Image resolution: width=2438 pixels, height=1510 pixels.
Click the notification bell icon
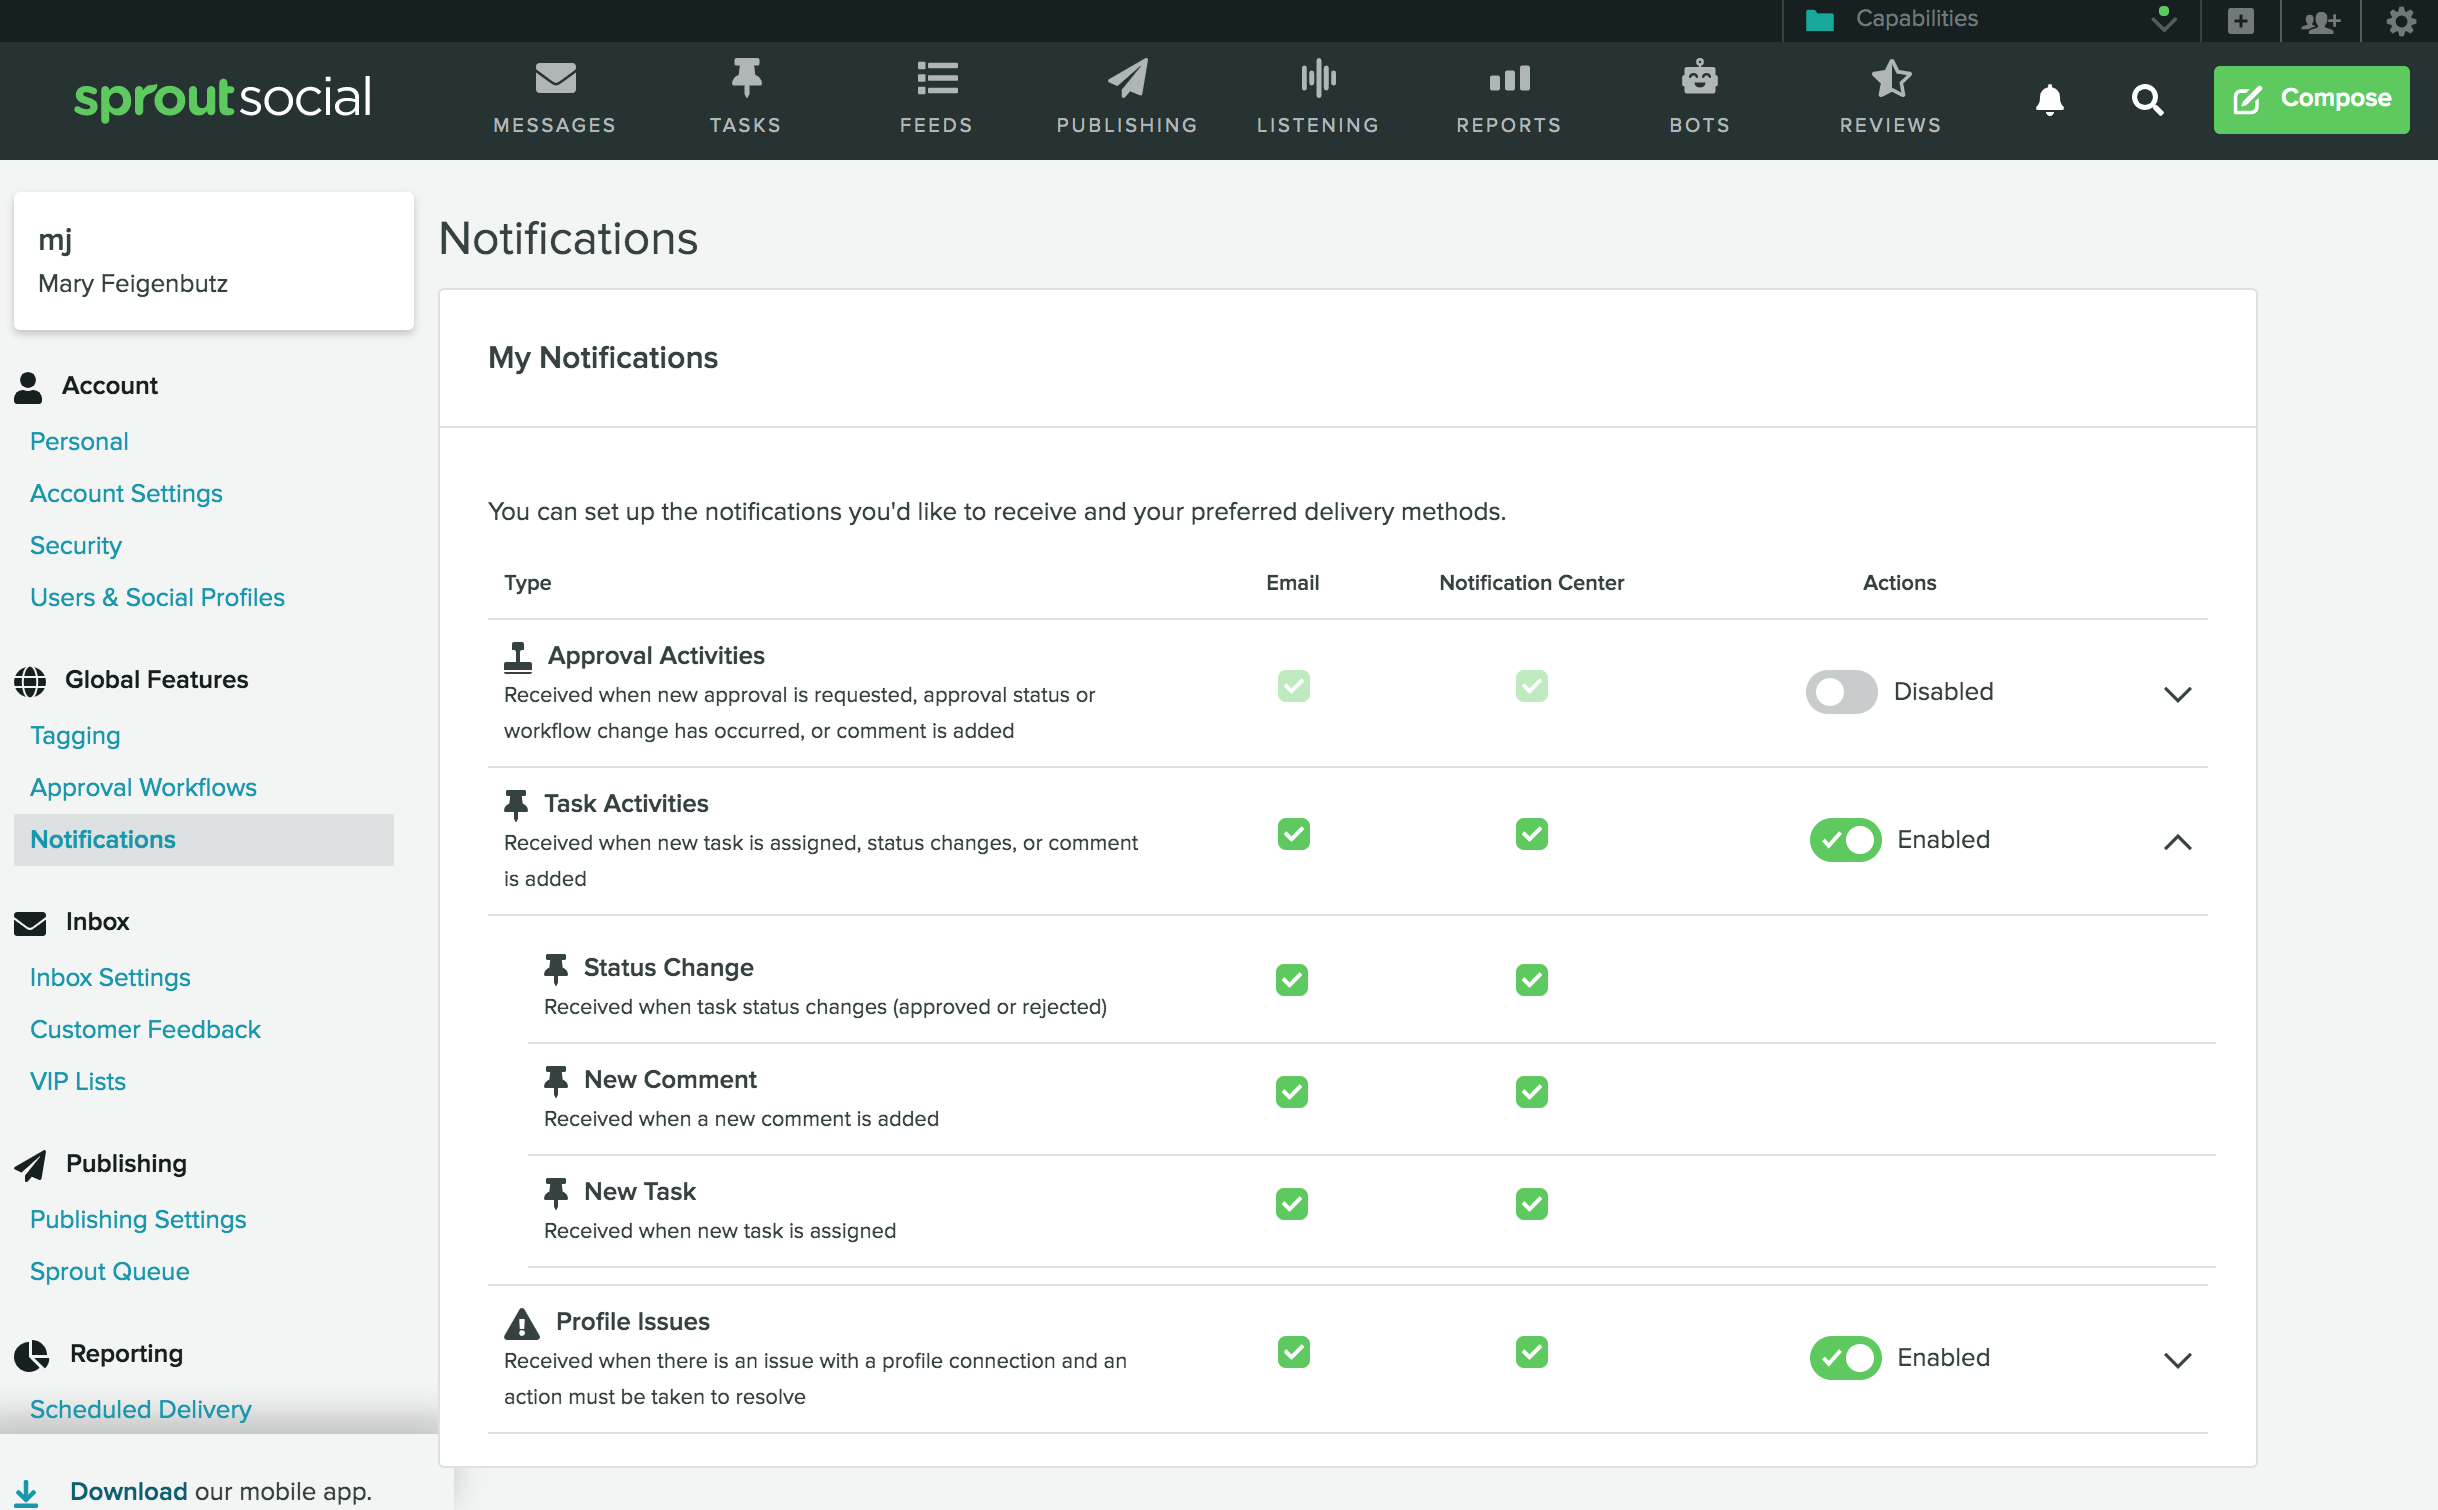pos(2049,99)
